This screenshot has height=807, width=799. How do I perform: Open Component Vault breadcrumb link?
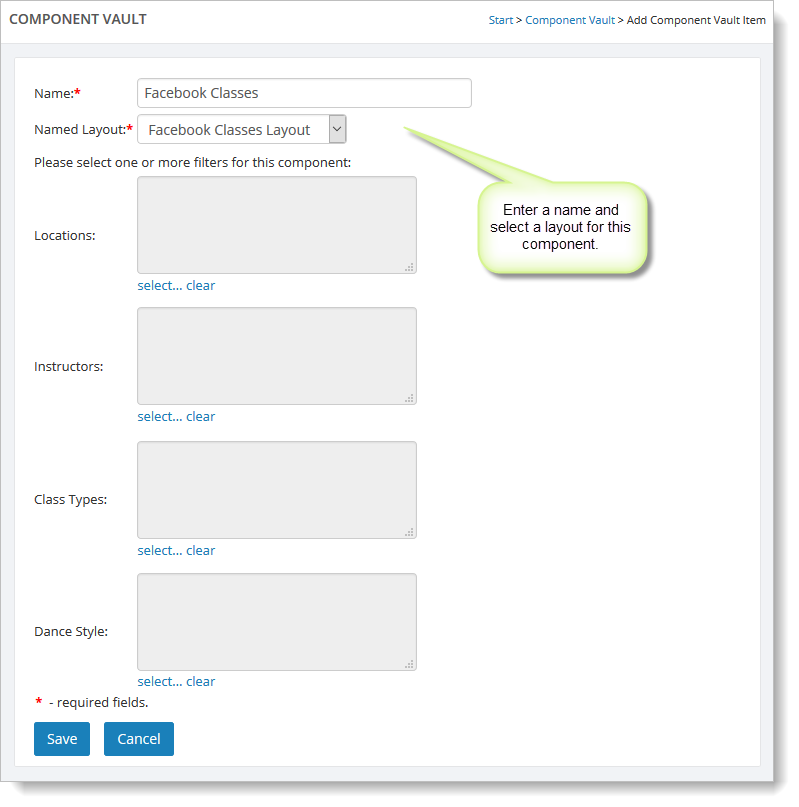[570, 20]
